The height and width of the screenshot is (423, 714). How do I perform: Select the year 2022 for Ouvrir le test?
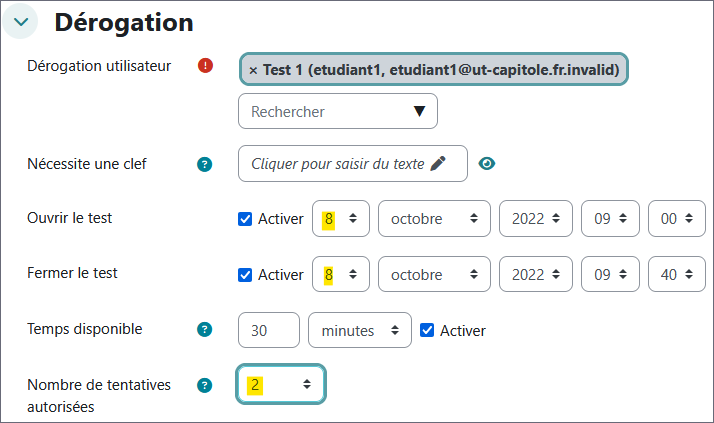542,219
